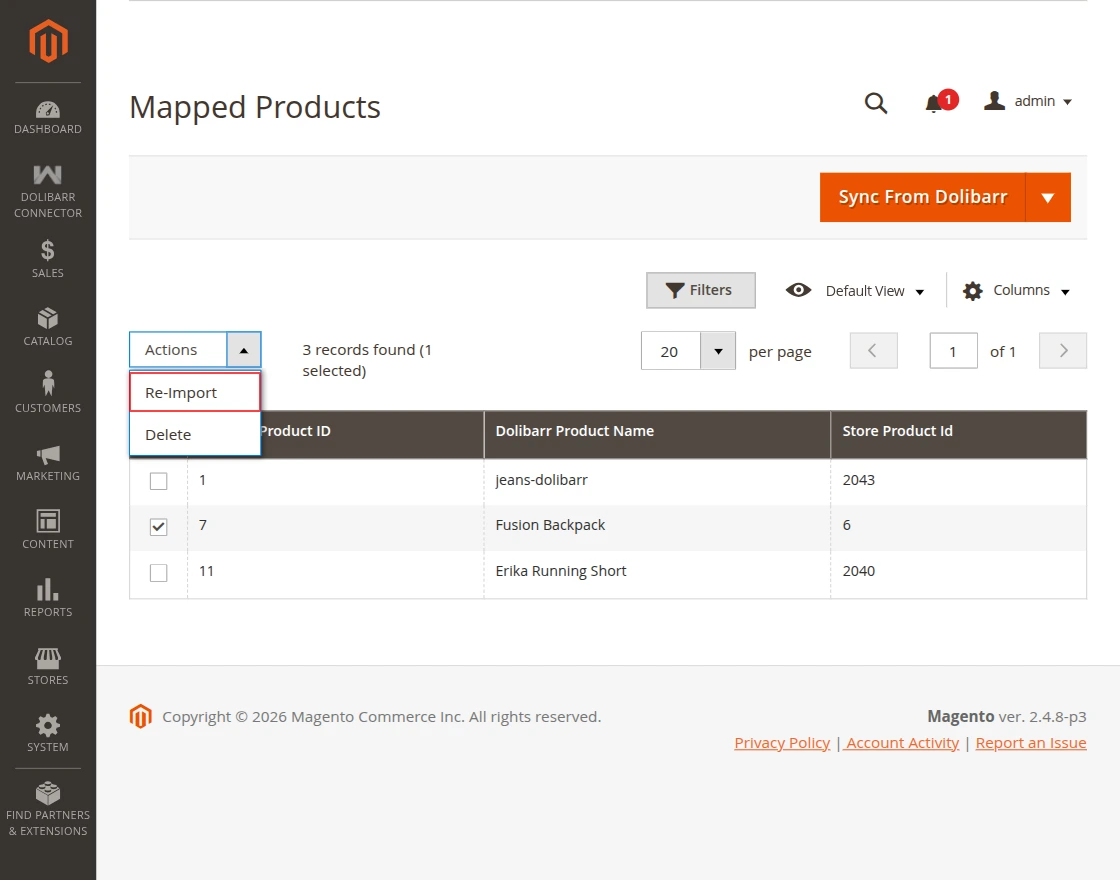Open the notifications bell
The height and width of the screenshot is (880, 1120).
[x=934, y=103]
